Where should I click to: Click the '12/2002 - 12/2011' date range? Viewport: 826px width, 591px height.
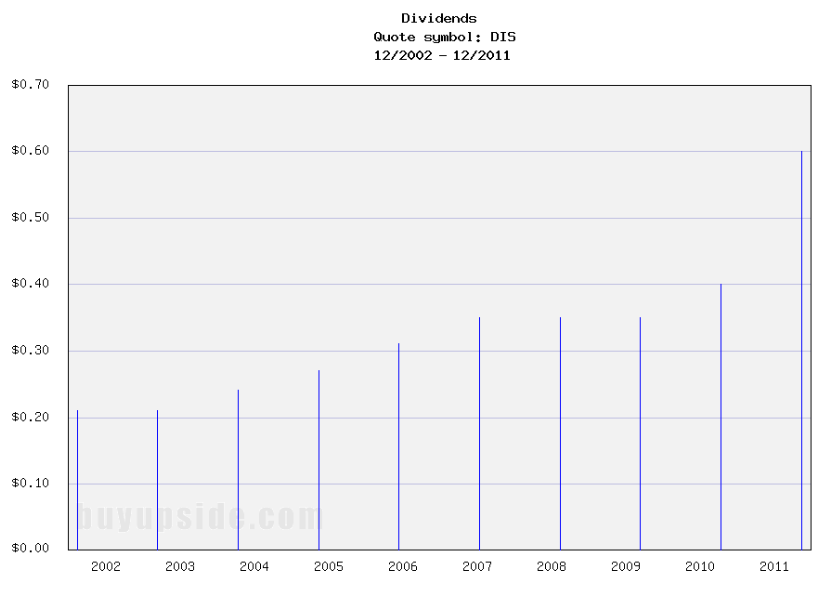tap(442, 55)
